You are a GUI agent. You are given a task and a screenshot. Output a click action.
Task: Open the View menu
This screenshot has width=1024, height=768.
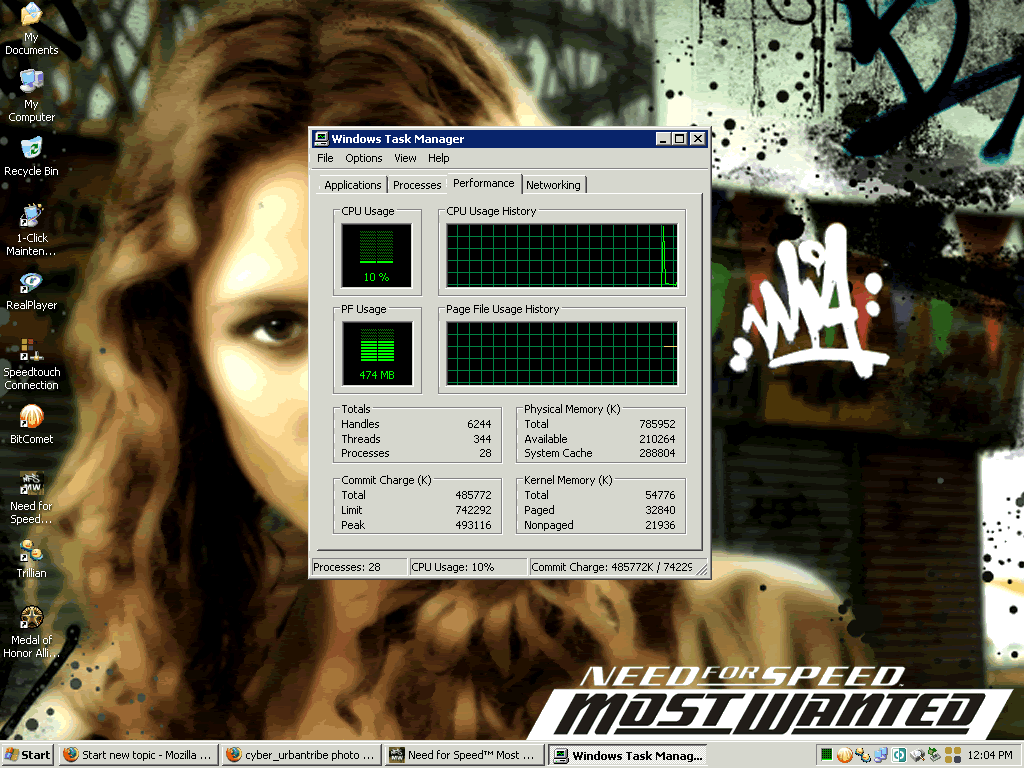405,158
